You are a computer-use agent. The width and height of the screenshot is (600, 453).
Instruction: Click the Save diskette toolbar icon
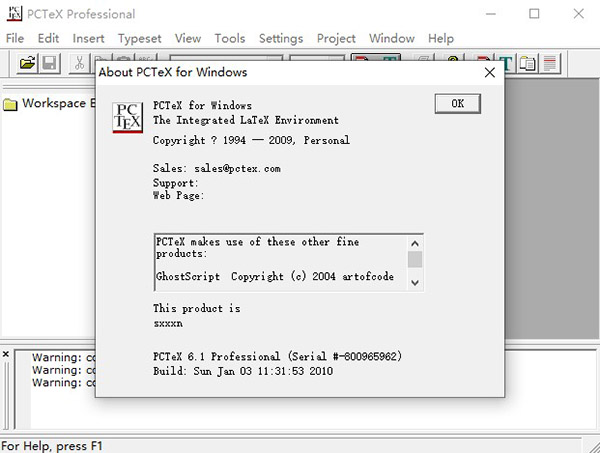pos(49,63)
